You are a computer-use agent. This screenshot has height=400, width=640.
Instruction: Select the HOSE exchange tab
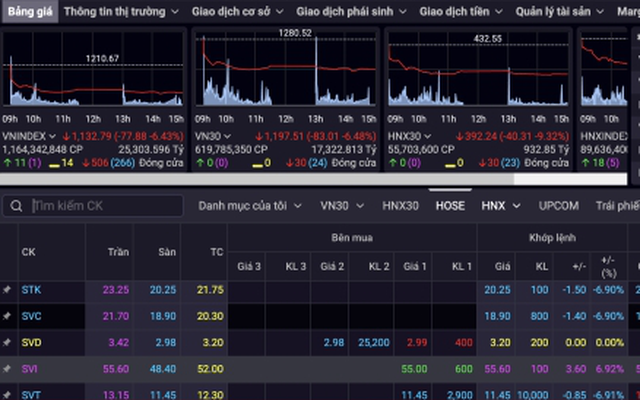[x=450, y=206]
